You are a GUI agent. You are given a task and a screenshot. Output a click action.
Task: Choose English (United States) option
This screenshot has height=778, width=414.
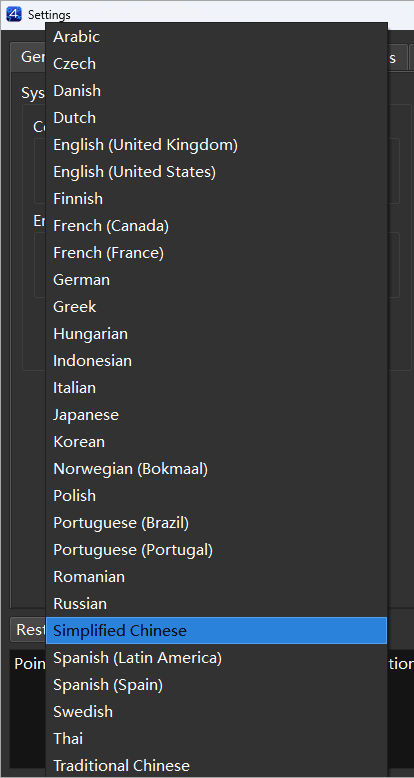216,172
